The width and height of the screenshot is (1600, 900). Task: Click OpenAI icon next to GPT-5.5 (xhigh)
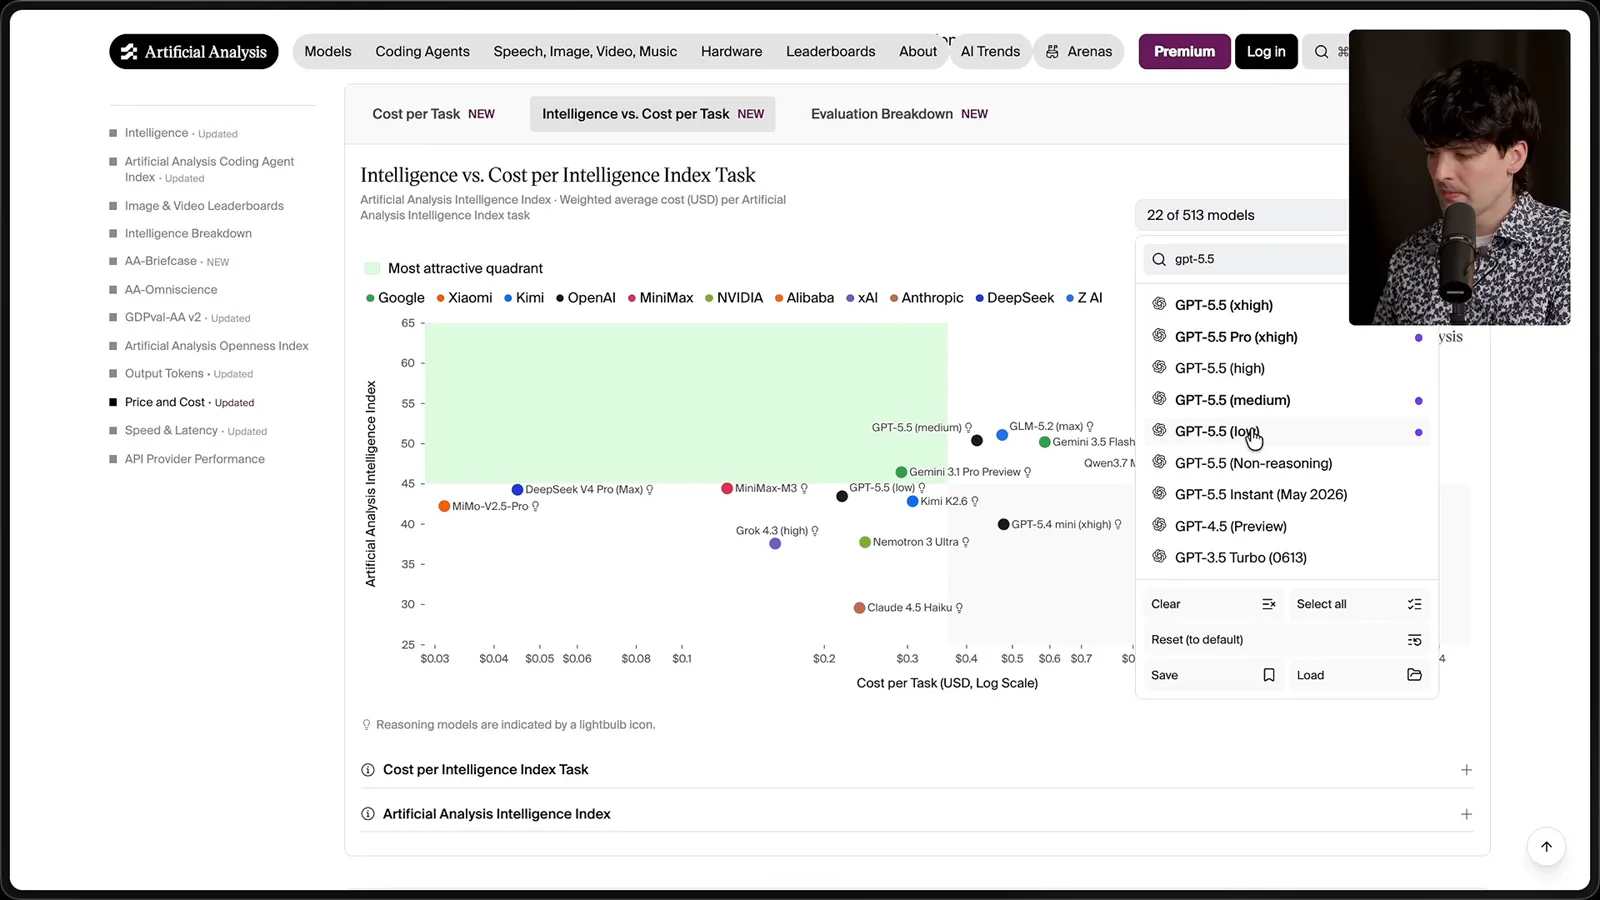(x=1159, y=304)
